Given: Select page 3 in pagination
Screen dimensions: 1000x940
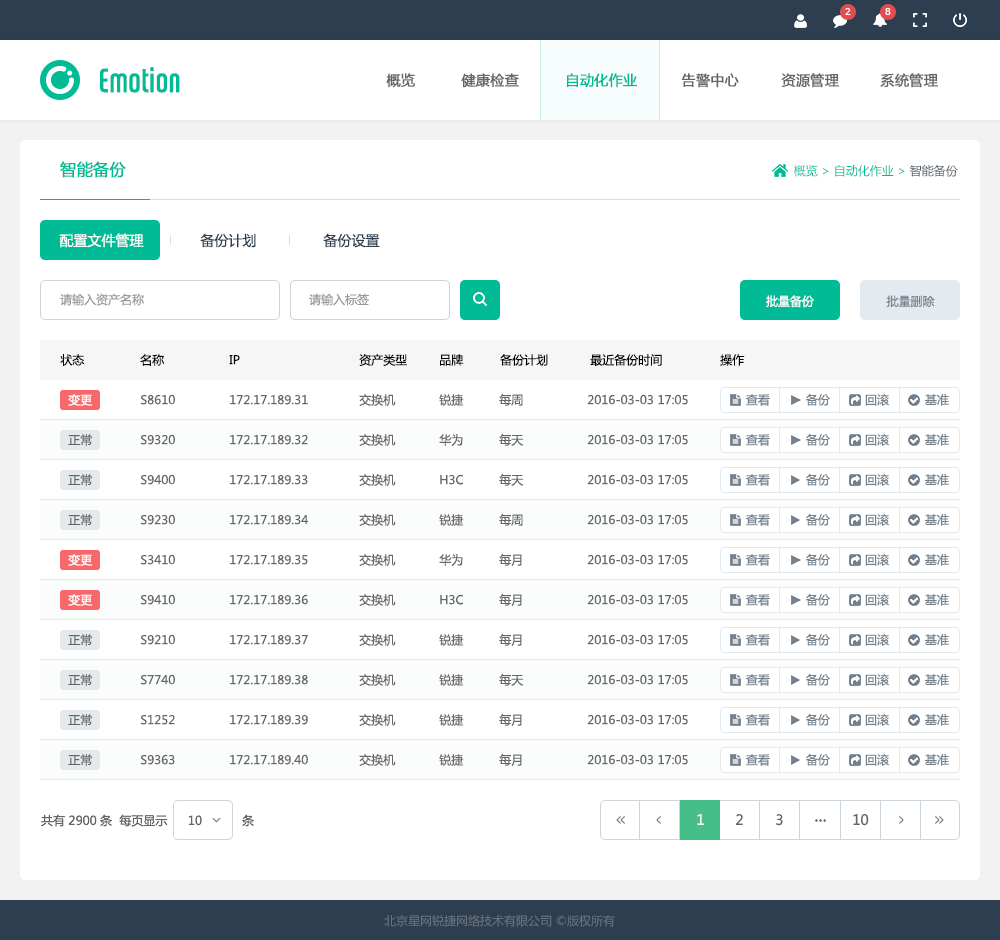Looking at the screenshot, I should tap(779, 820).
